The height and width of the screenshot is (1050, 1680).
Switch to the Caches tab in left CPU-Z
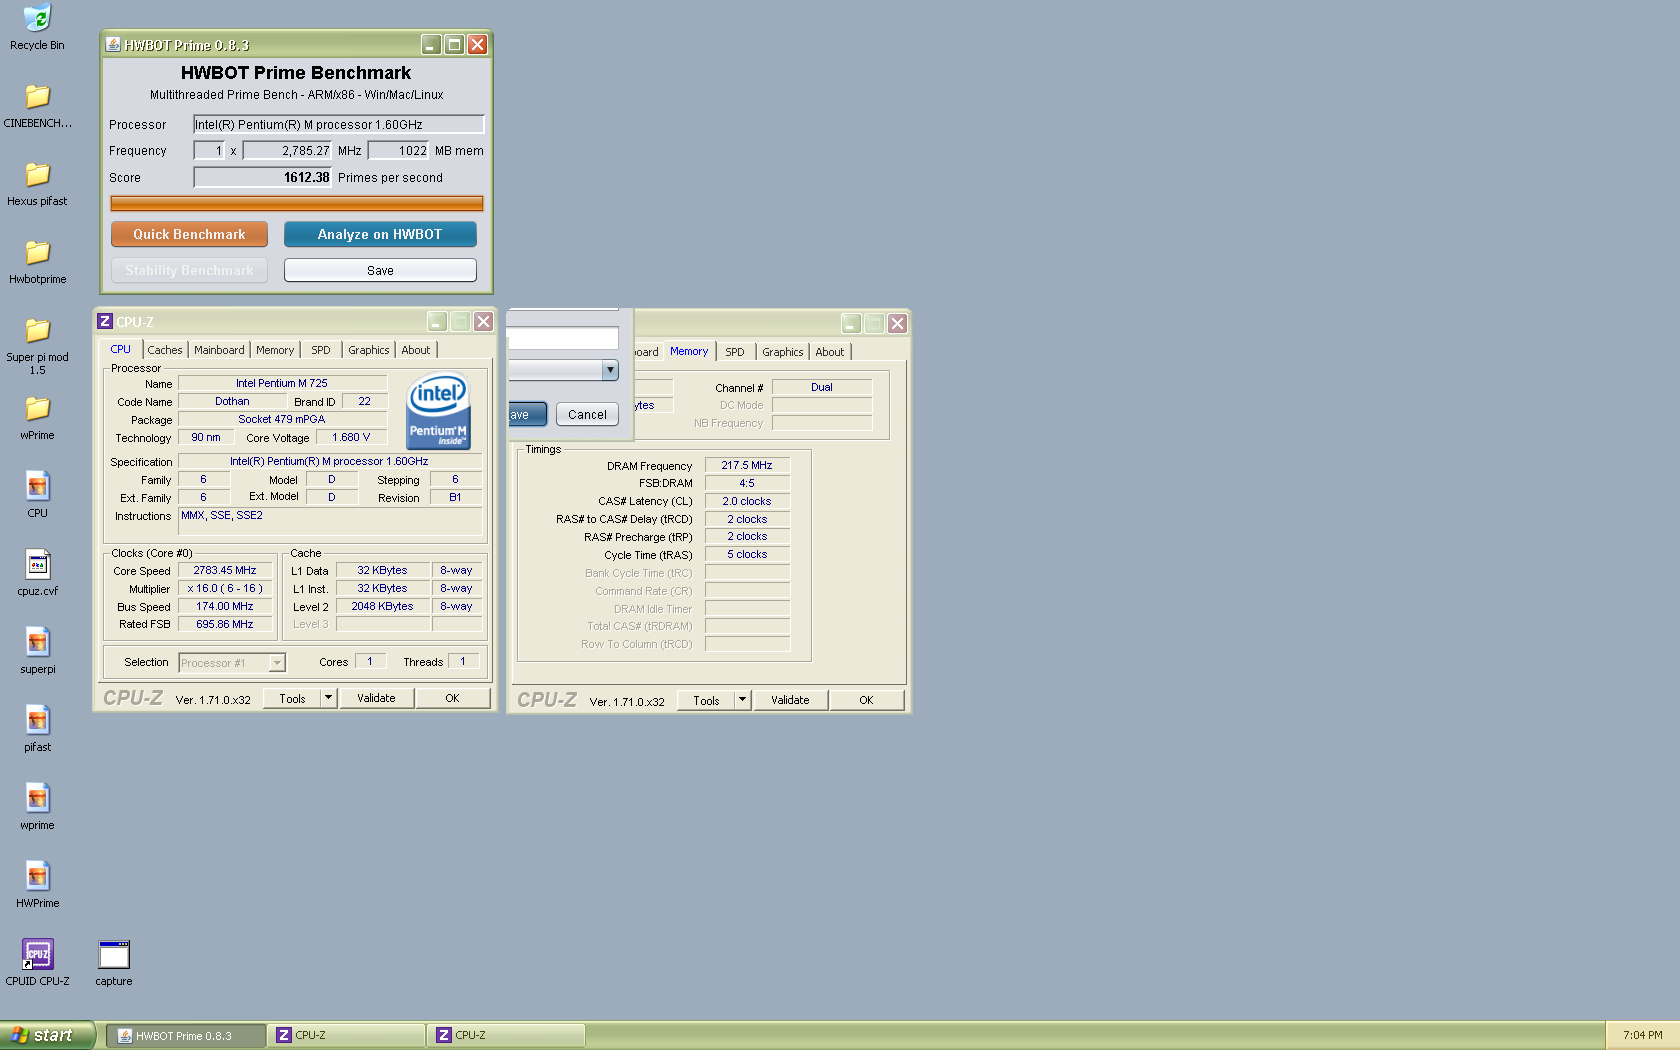[165, 350]
